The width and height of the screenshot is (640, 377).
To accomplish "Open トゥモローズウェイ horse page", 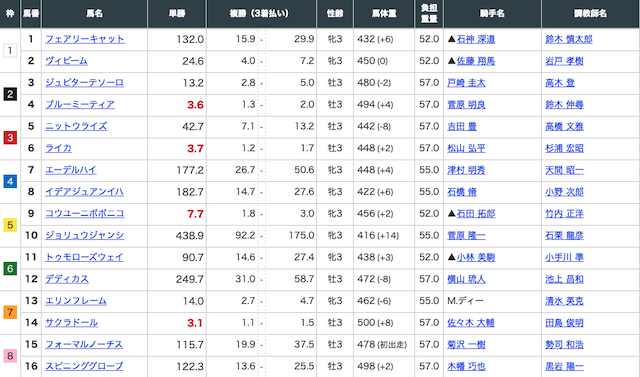I will point(84,257).
